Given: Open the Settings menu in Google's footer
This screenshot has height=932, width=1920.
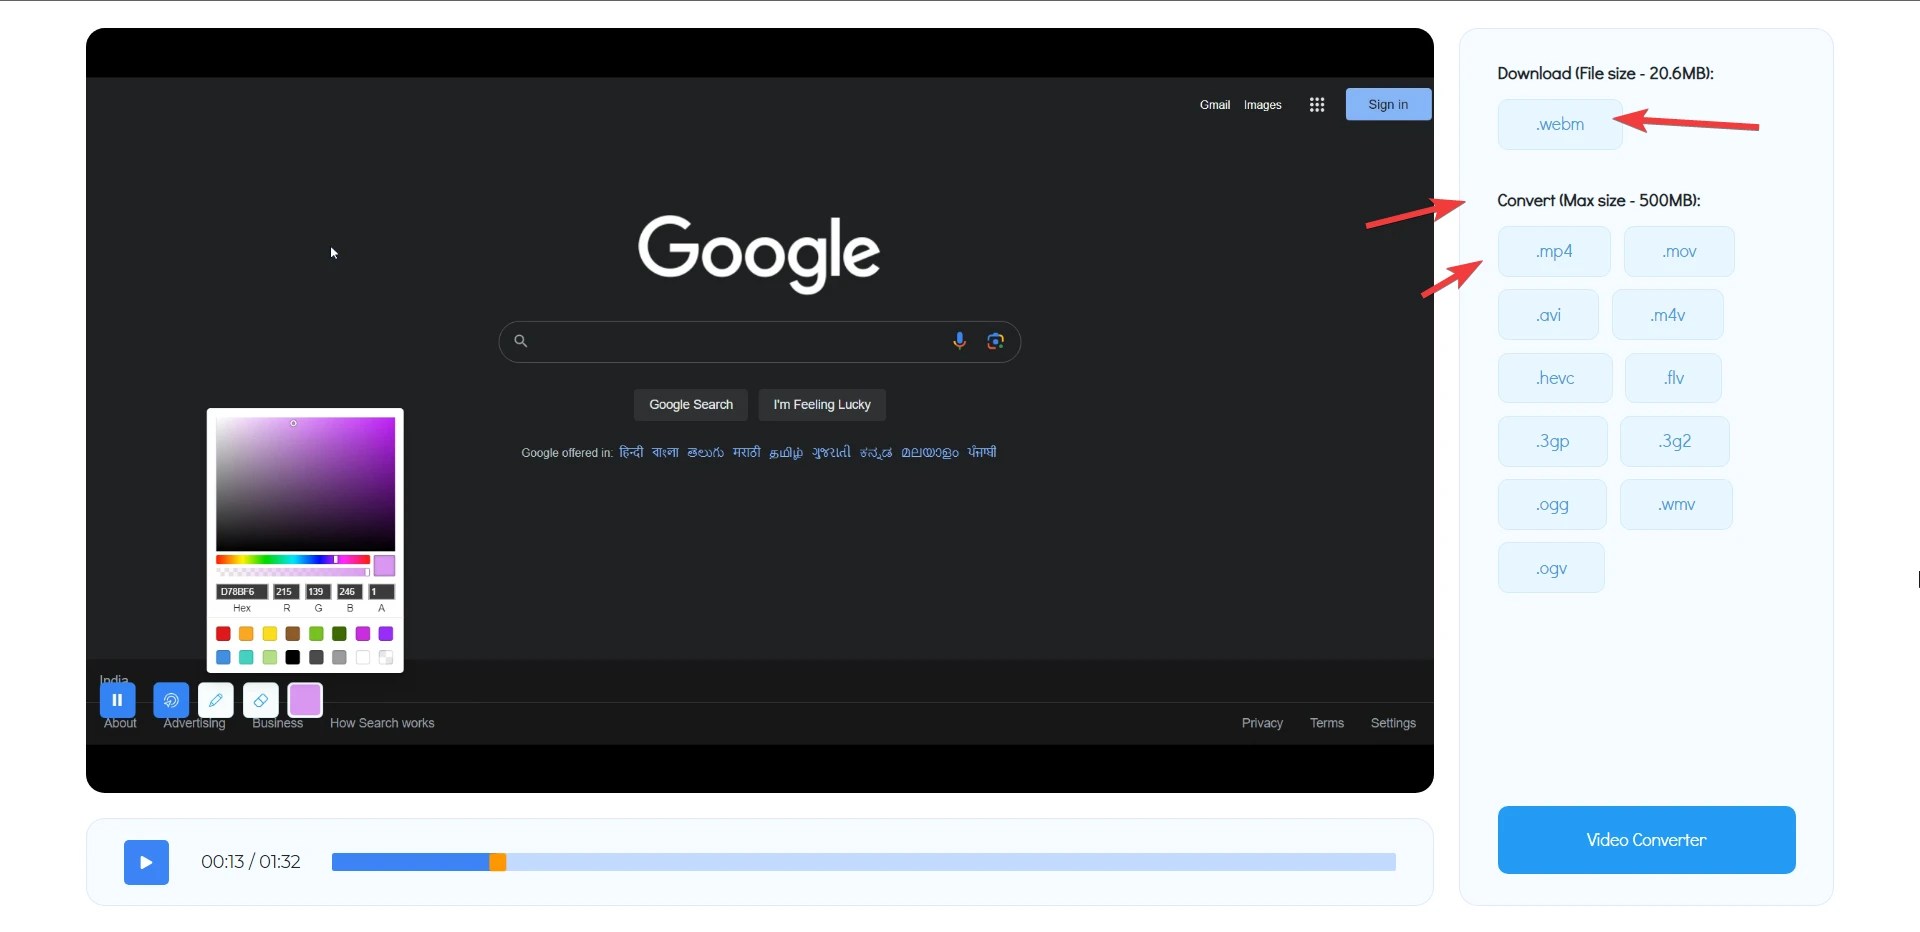Looking at the screenshot, I should click(1394, 722).
